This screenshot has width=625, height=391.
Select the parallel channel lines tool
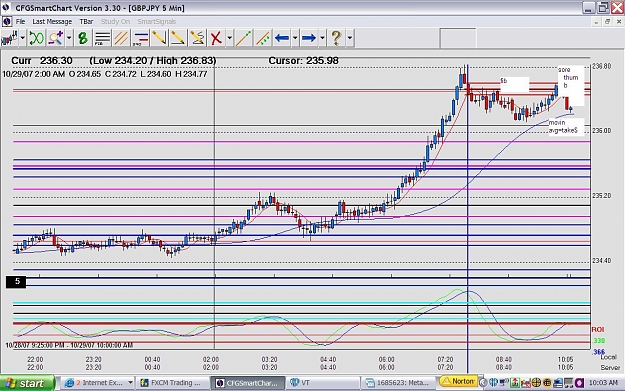121,38
